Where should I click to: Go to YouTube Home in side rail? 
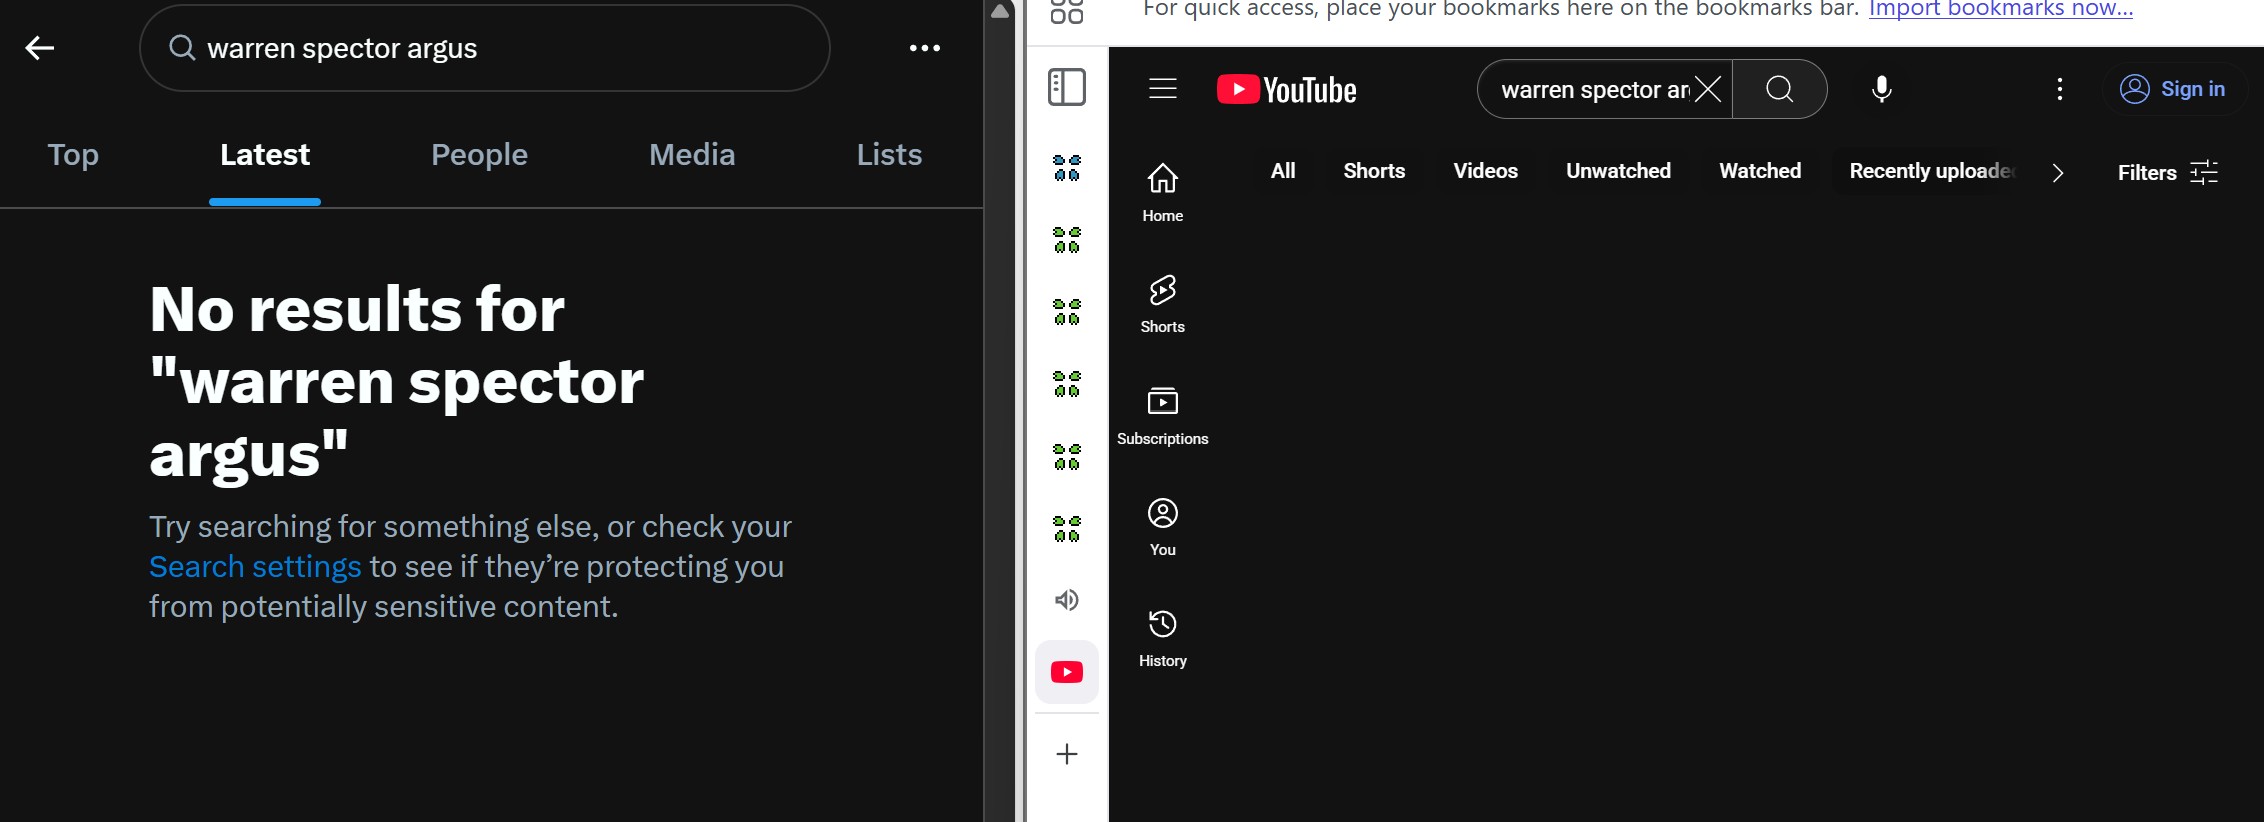(x=1163, y=193)
